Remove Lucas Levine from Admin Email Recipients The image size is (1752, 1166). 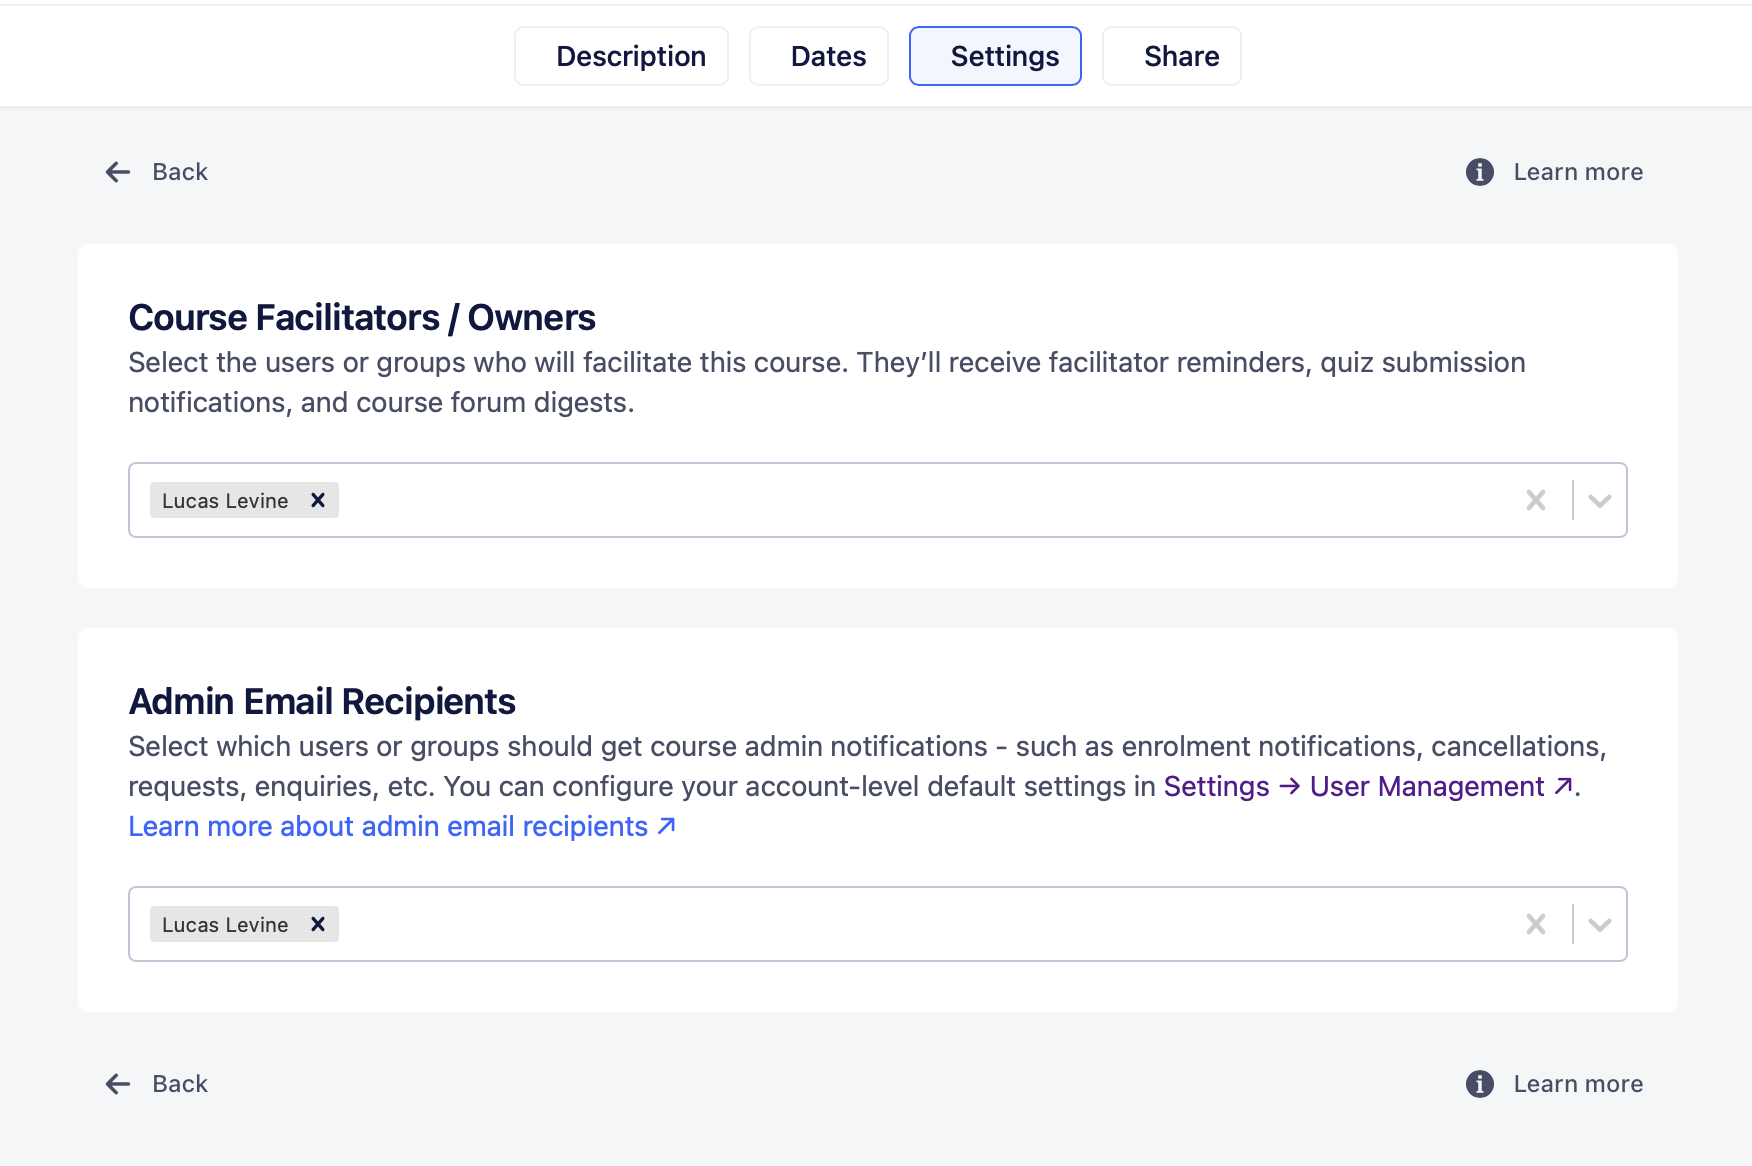click(x=318, y=924)
